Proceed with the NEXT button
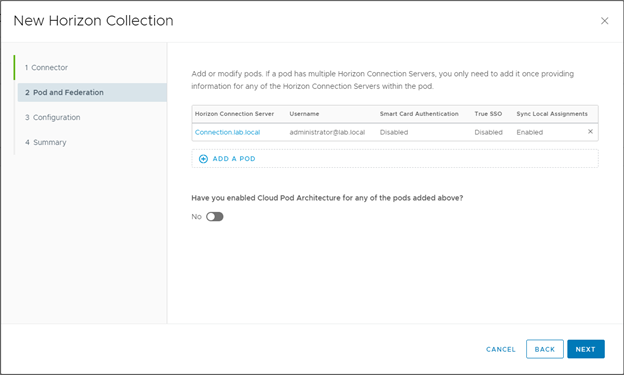624x375 pixels. 586,349
